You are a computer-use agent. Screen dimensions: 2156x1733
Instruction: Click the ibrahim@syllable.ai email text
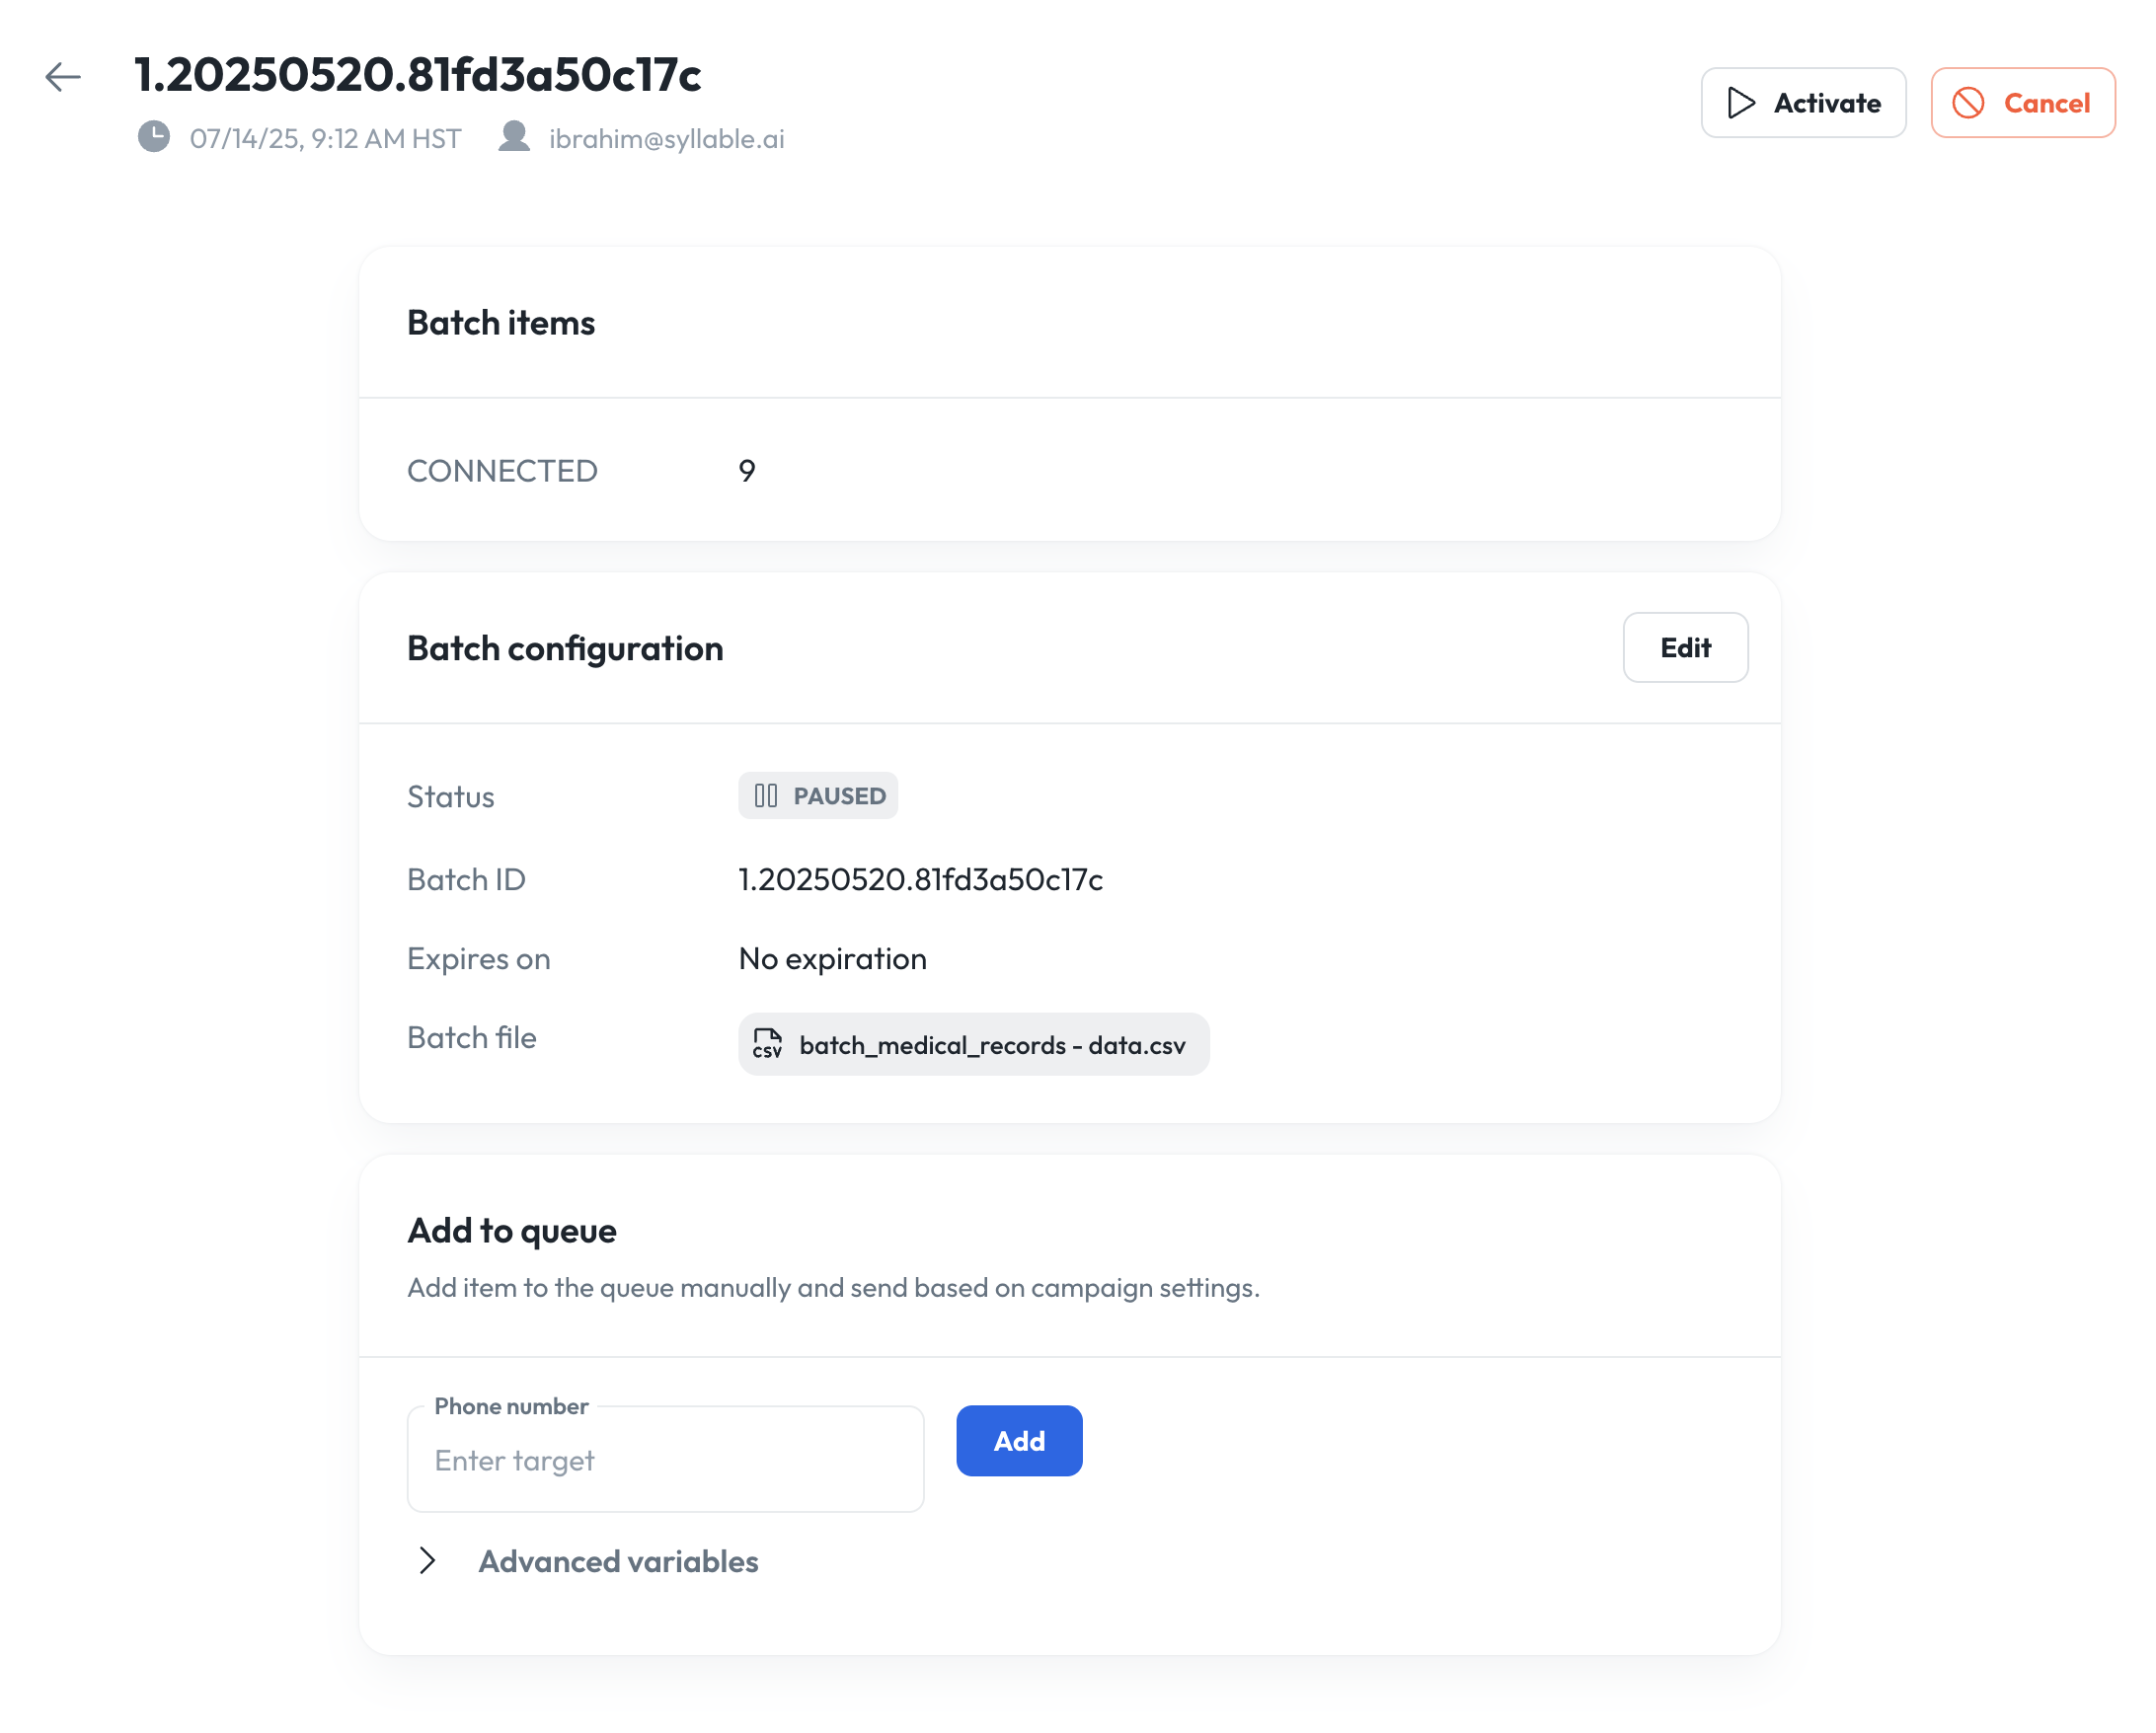667,139
